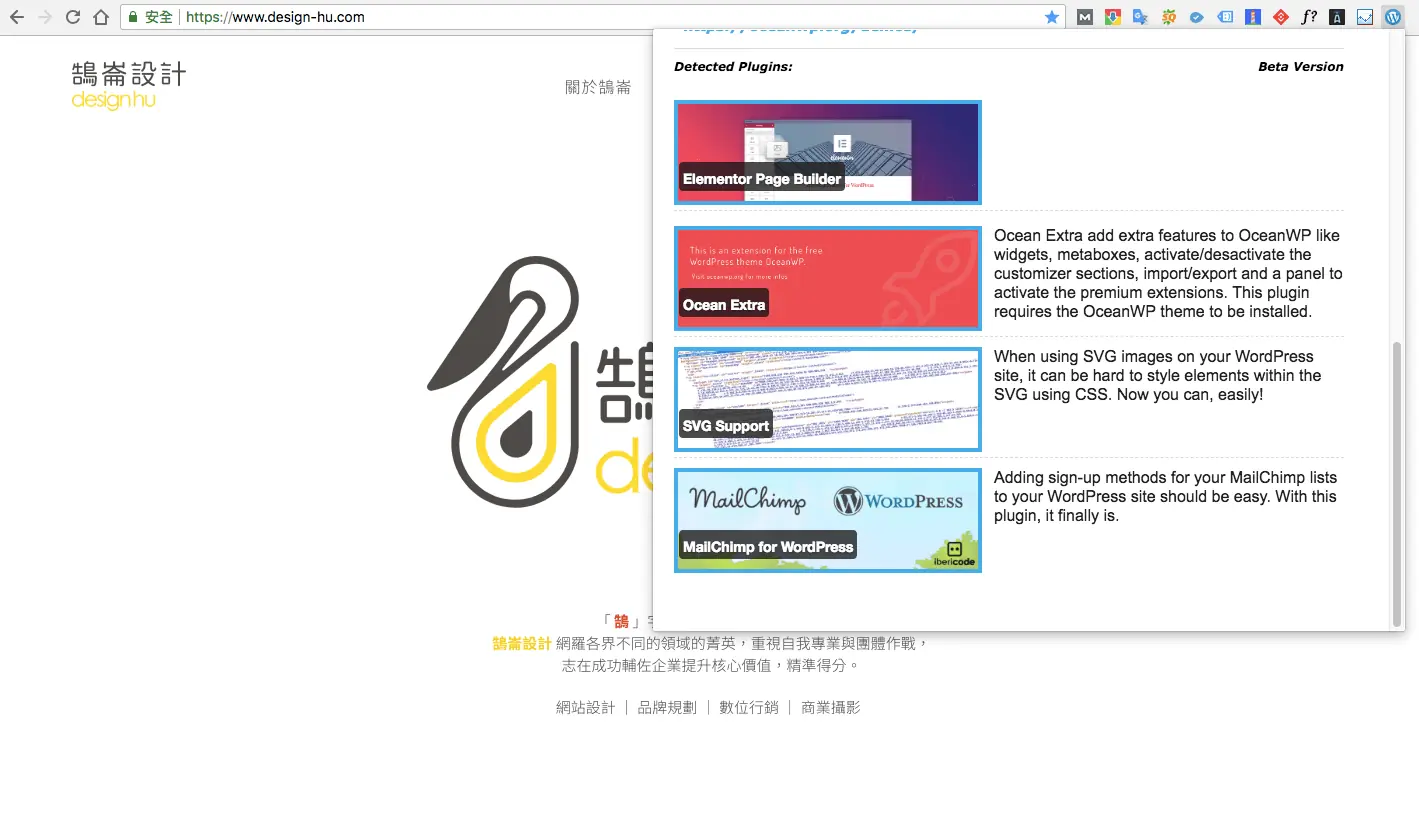The image size is (1419, 820).
Task: Open the 數位行銷 link
Action: click(x=748, y=708)
